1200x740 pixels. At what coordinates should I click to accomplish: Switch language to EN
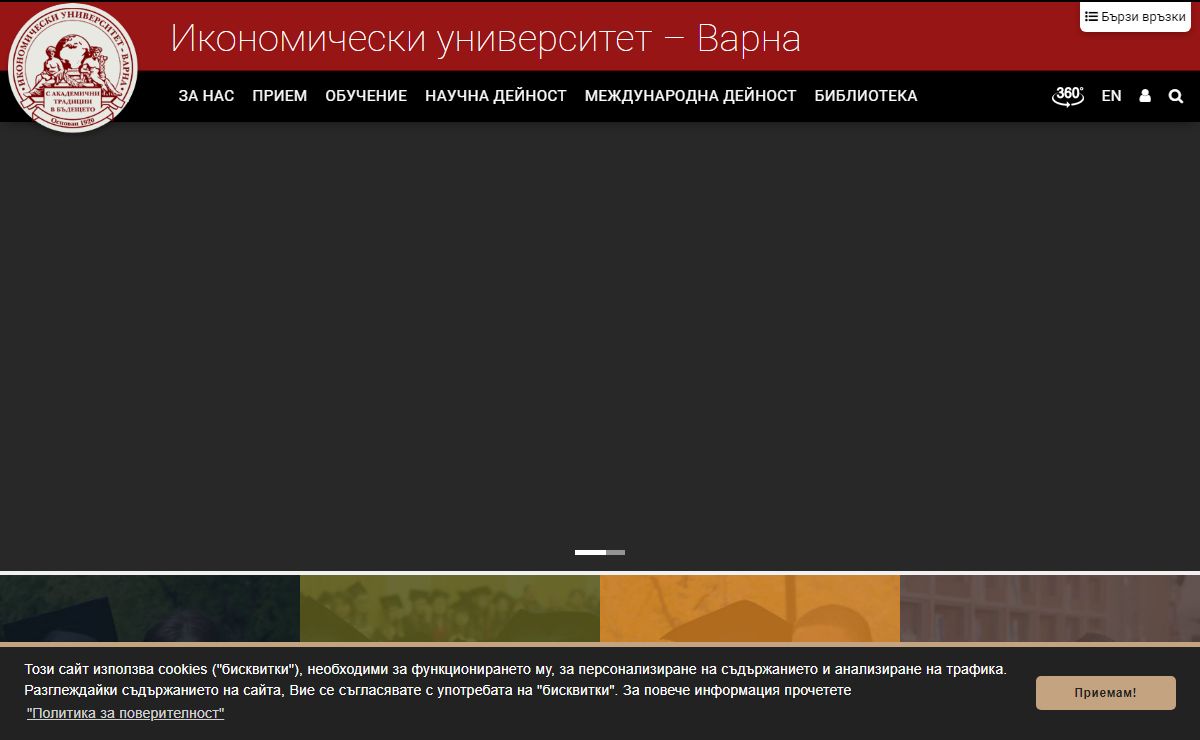click(1111, 96)
